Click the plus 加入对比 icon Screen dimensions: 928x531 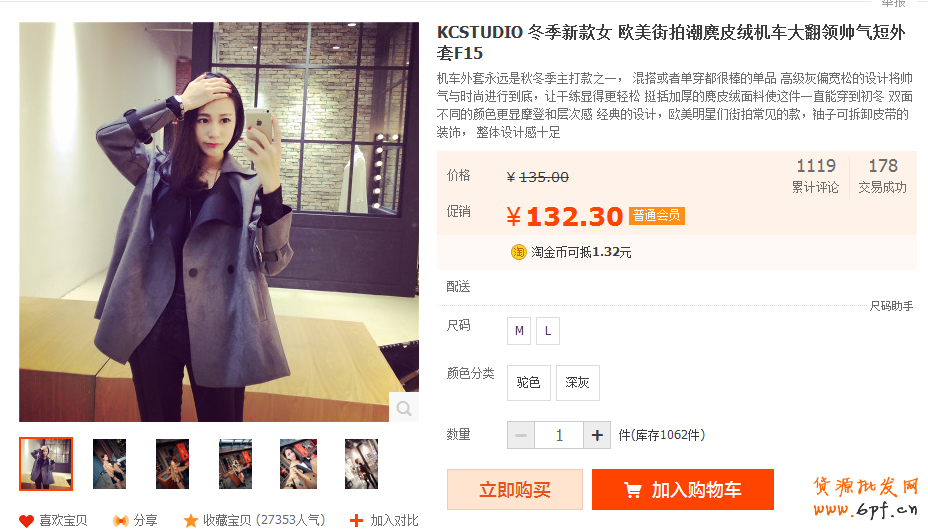(x=356, y=521)
